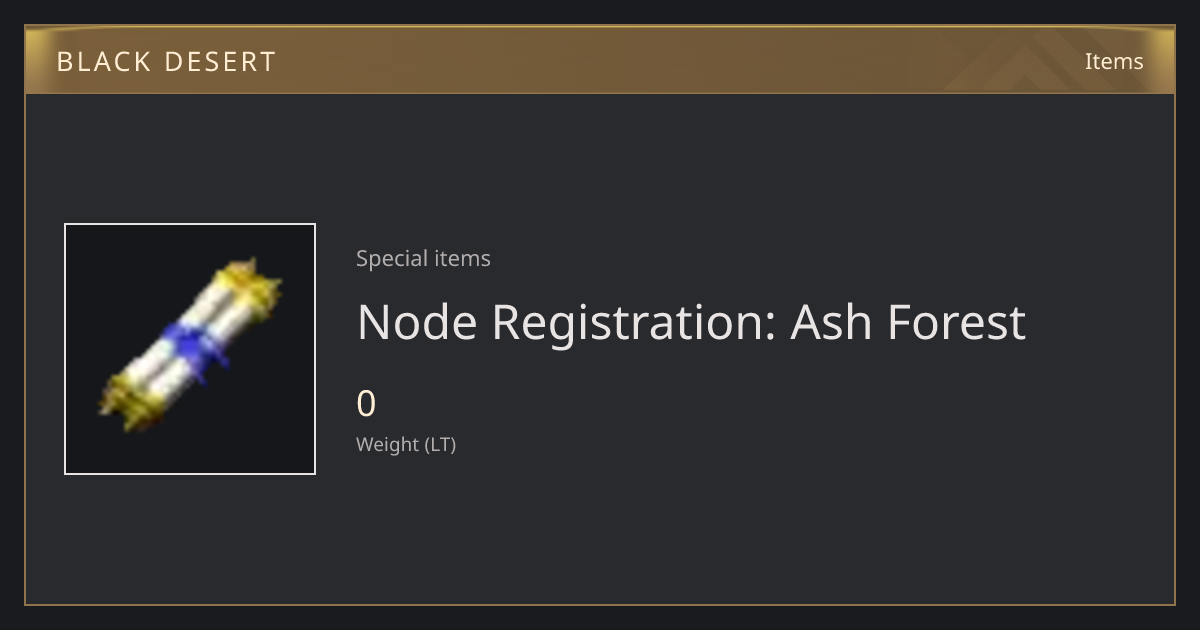Click the Weight (LT) label
This screenshot has width=1200, height=630.
(406, 444)
